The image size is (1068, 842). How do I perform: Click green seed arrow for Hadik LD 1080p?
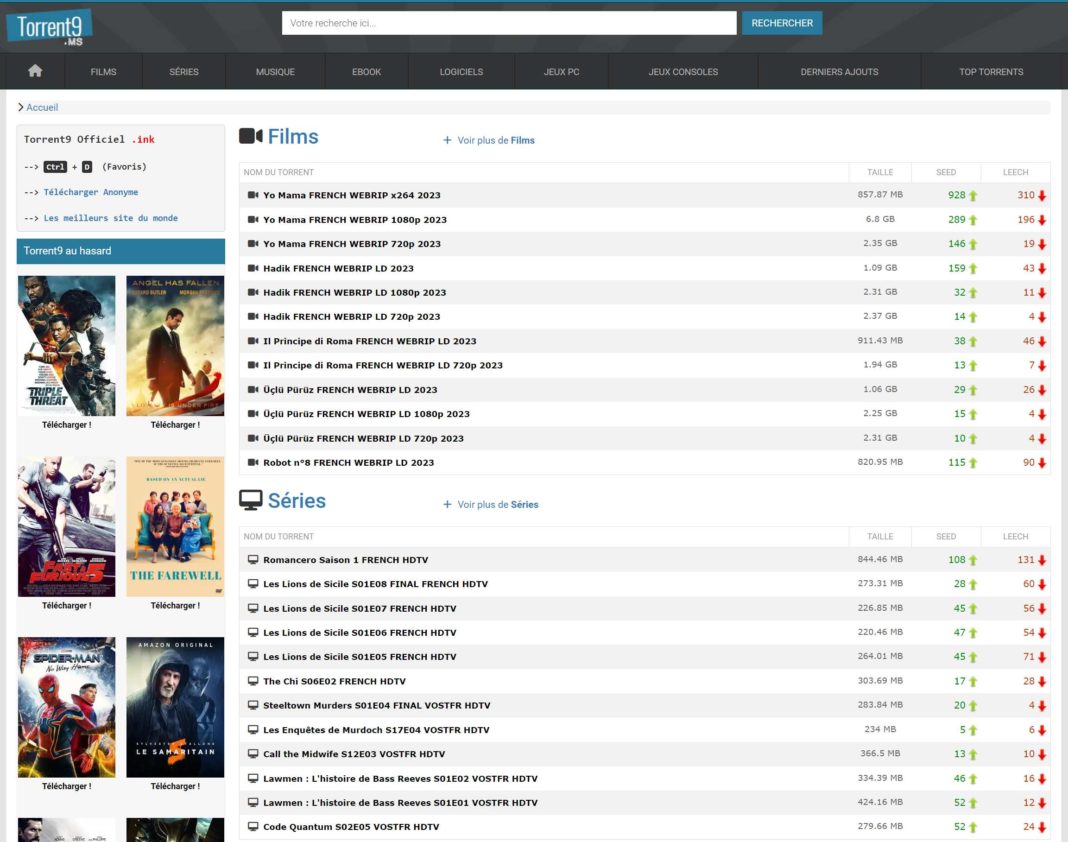point(973,293)
